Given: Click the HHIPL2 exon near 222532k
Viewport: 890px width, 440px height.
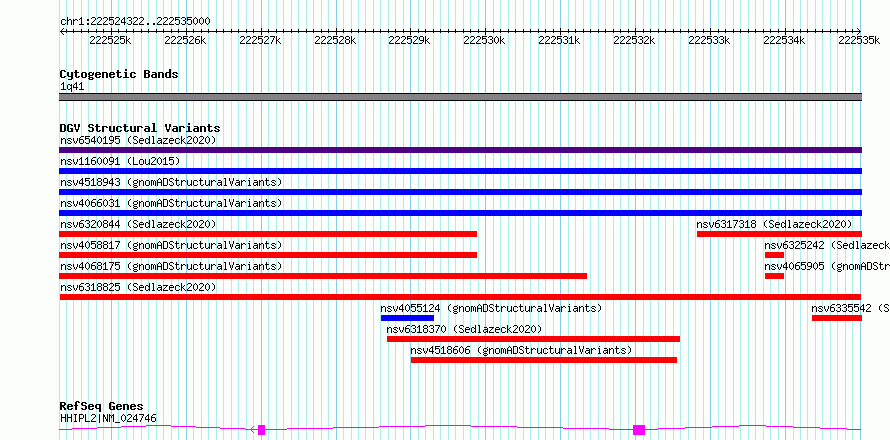Looking at the screenshot, I should coord(639,430).
